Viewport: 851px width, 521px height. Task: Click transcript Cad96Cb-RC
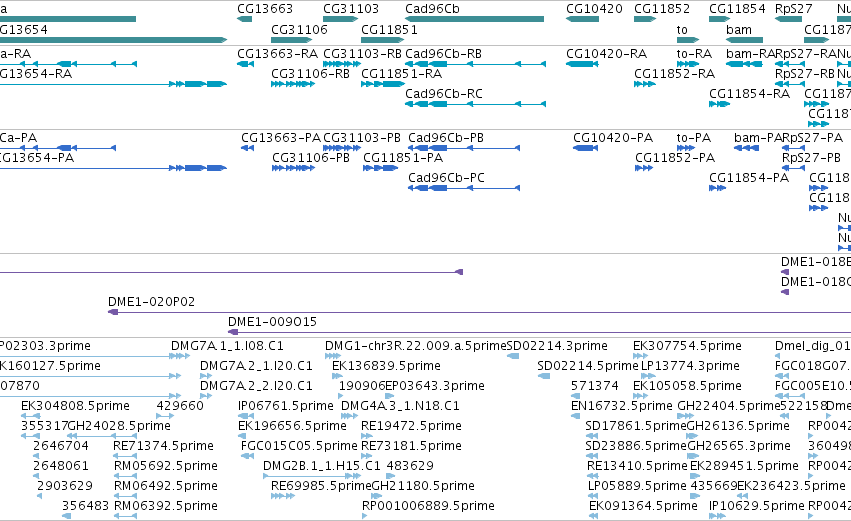(475, 104)
